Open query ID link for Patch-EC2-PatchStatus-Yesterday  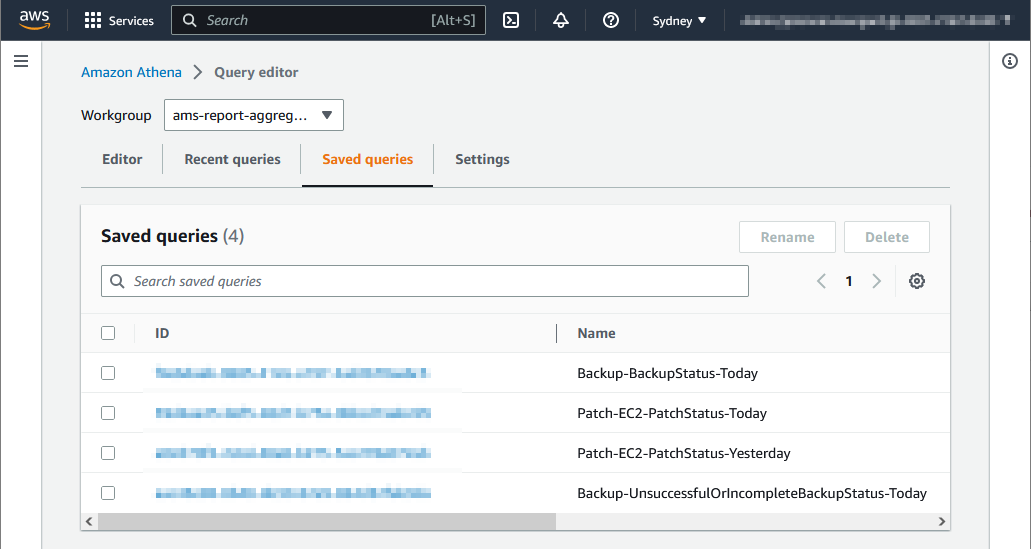point(293,454)
